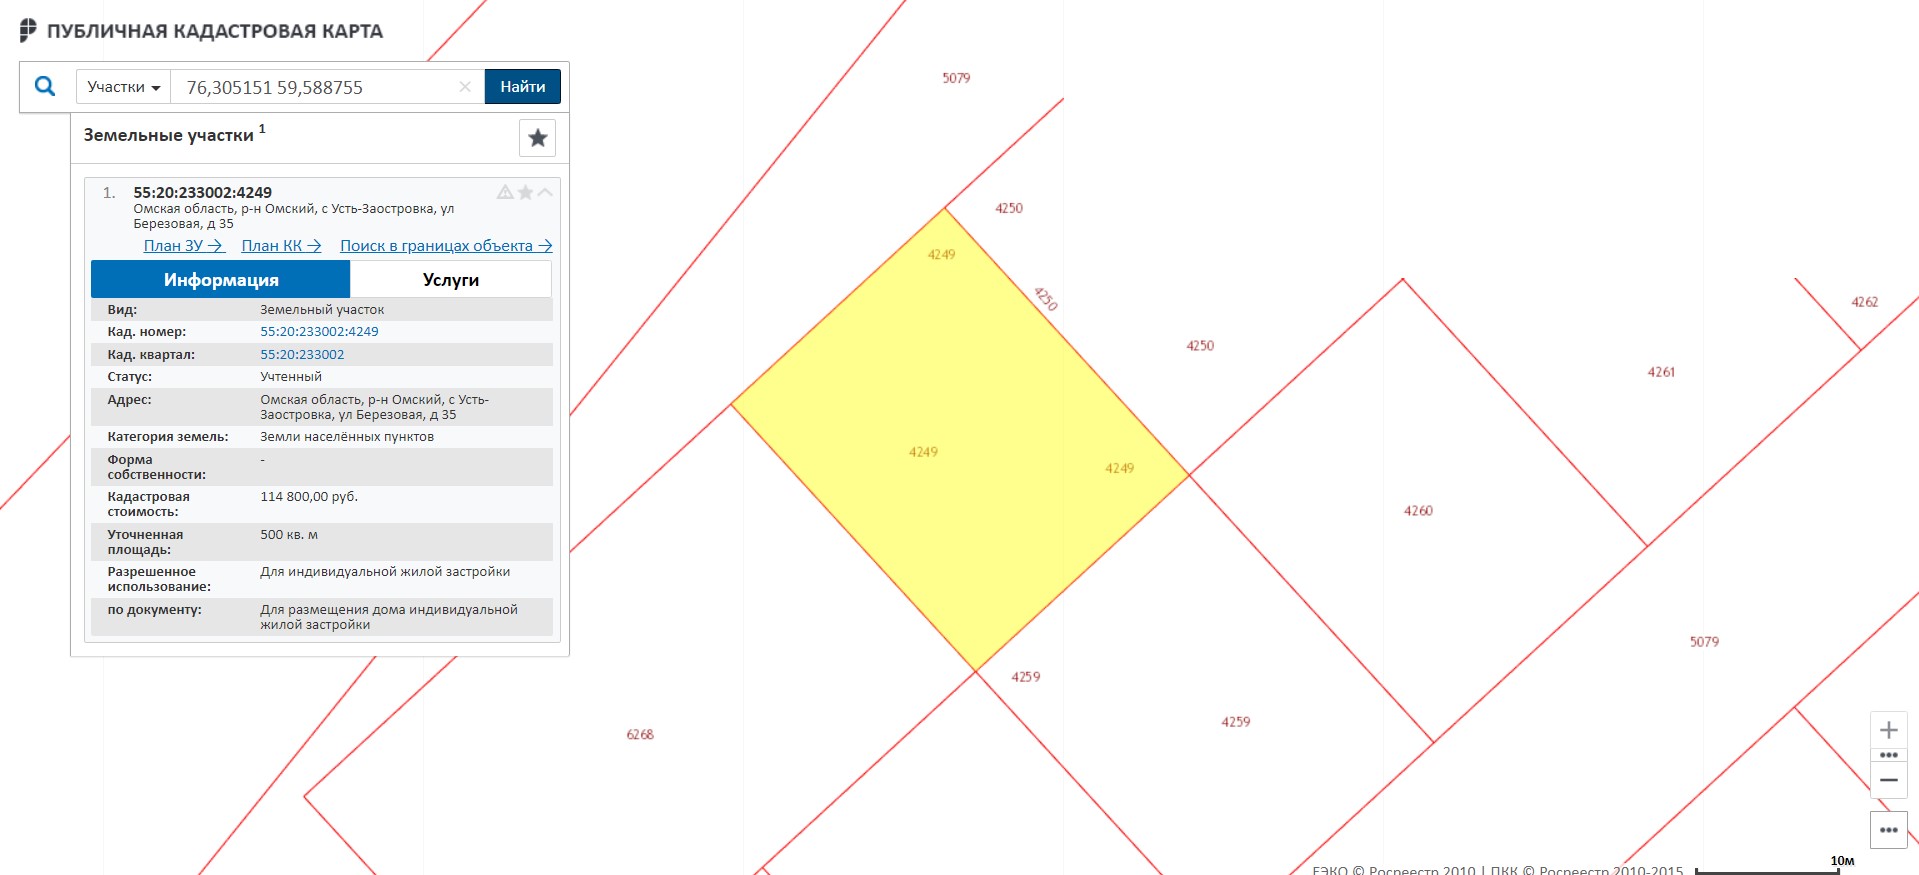Click the small star icon on result 4249
Viewport: 1919px width, 875px height.
coord(525,192)
